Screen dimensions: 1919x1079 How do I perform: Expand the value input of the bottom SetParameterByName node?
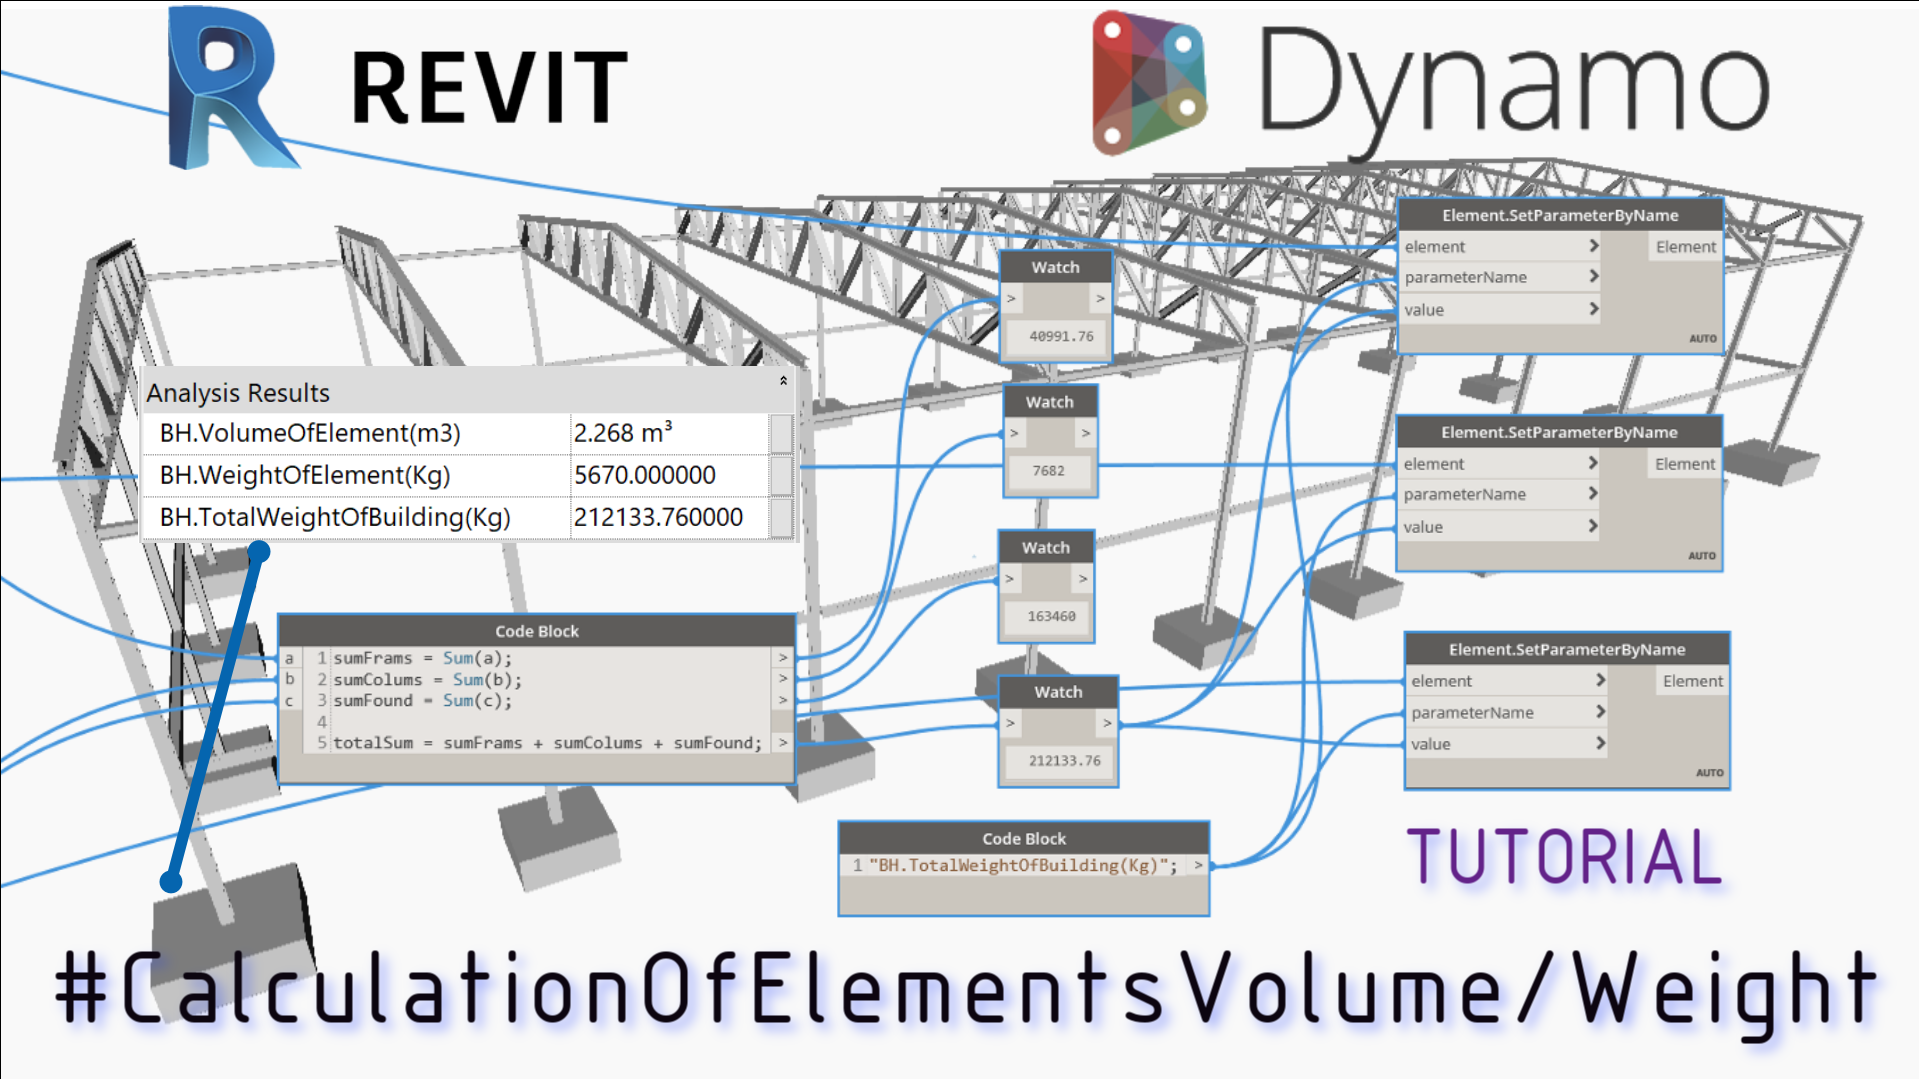[1600, 744]
